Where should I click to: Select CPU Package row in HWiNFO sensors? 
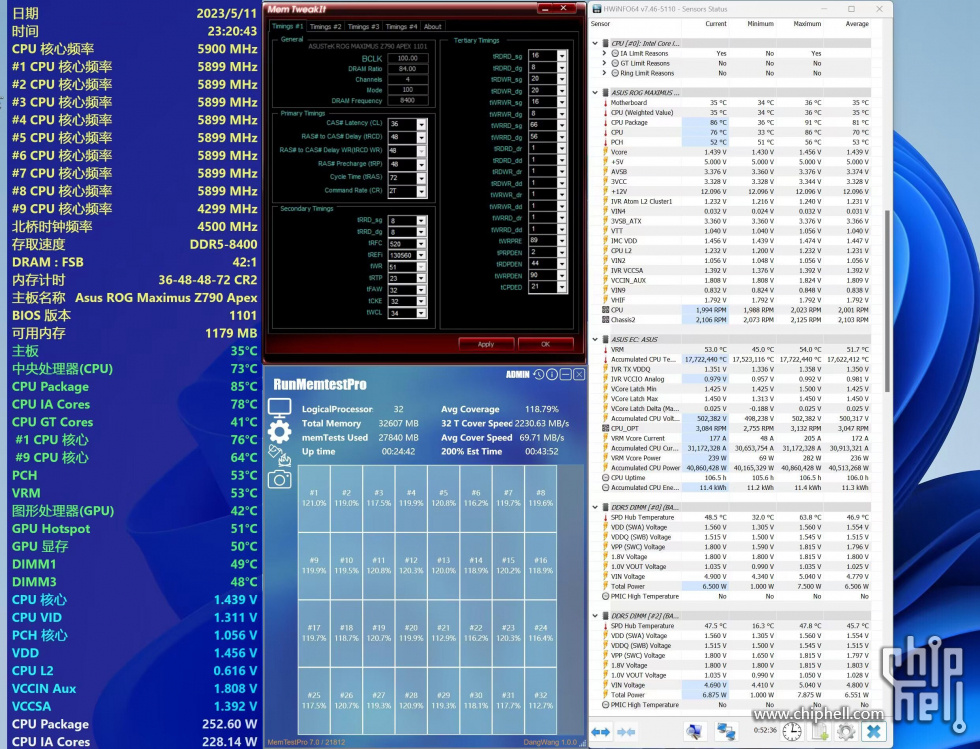pyautogui.click(x=736, y=123)
